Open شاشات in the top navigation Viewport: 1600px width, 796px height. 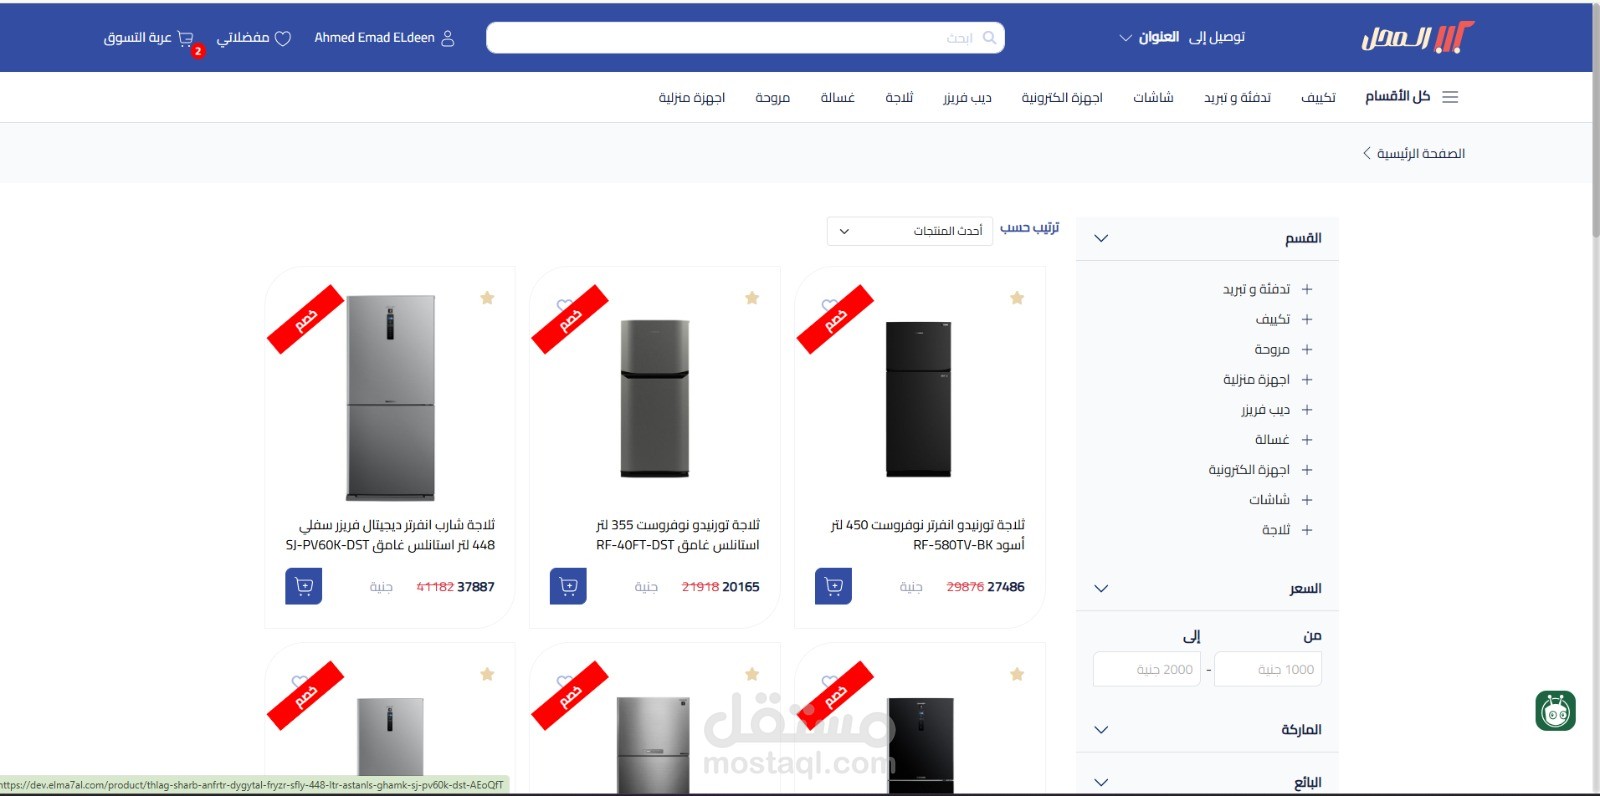pos(1153,97)
